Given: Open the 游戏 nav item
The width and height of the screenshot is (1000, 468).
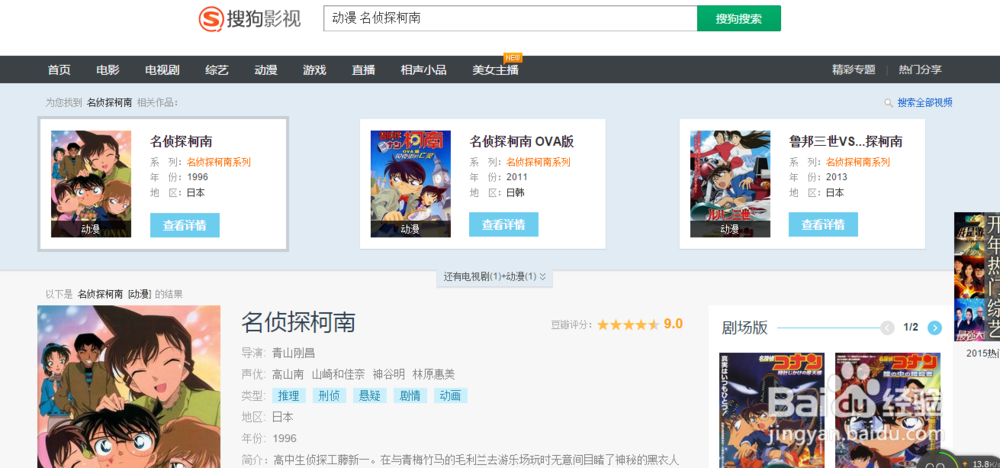Looking at the screenshot, I should [314, 70].
